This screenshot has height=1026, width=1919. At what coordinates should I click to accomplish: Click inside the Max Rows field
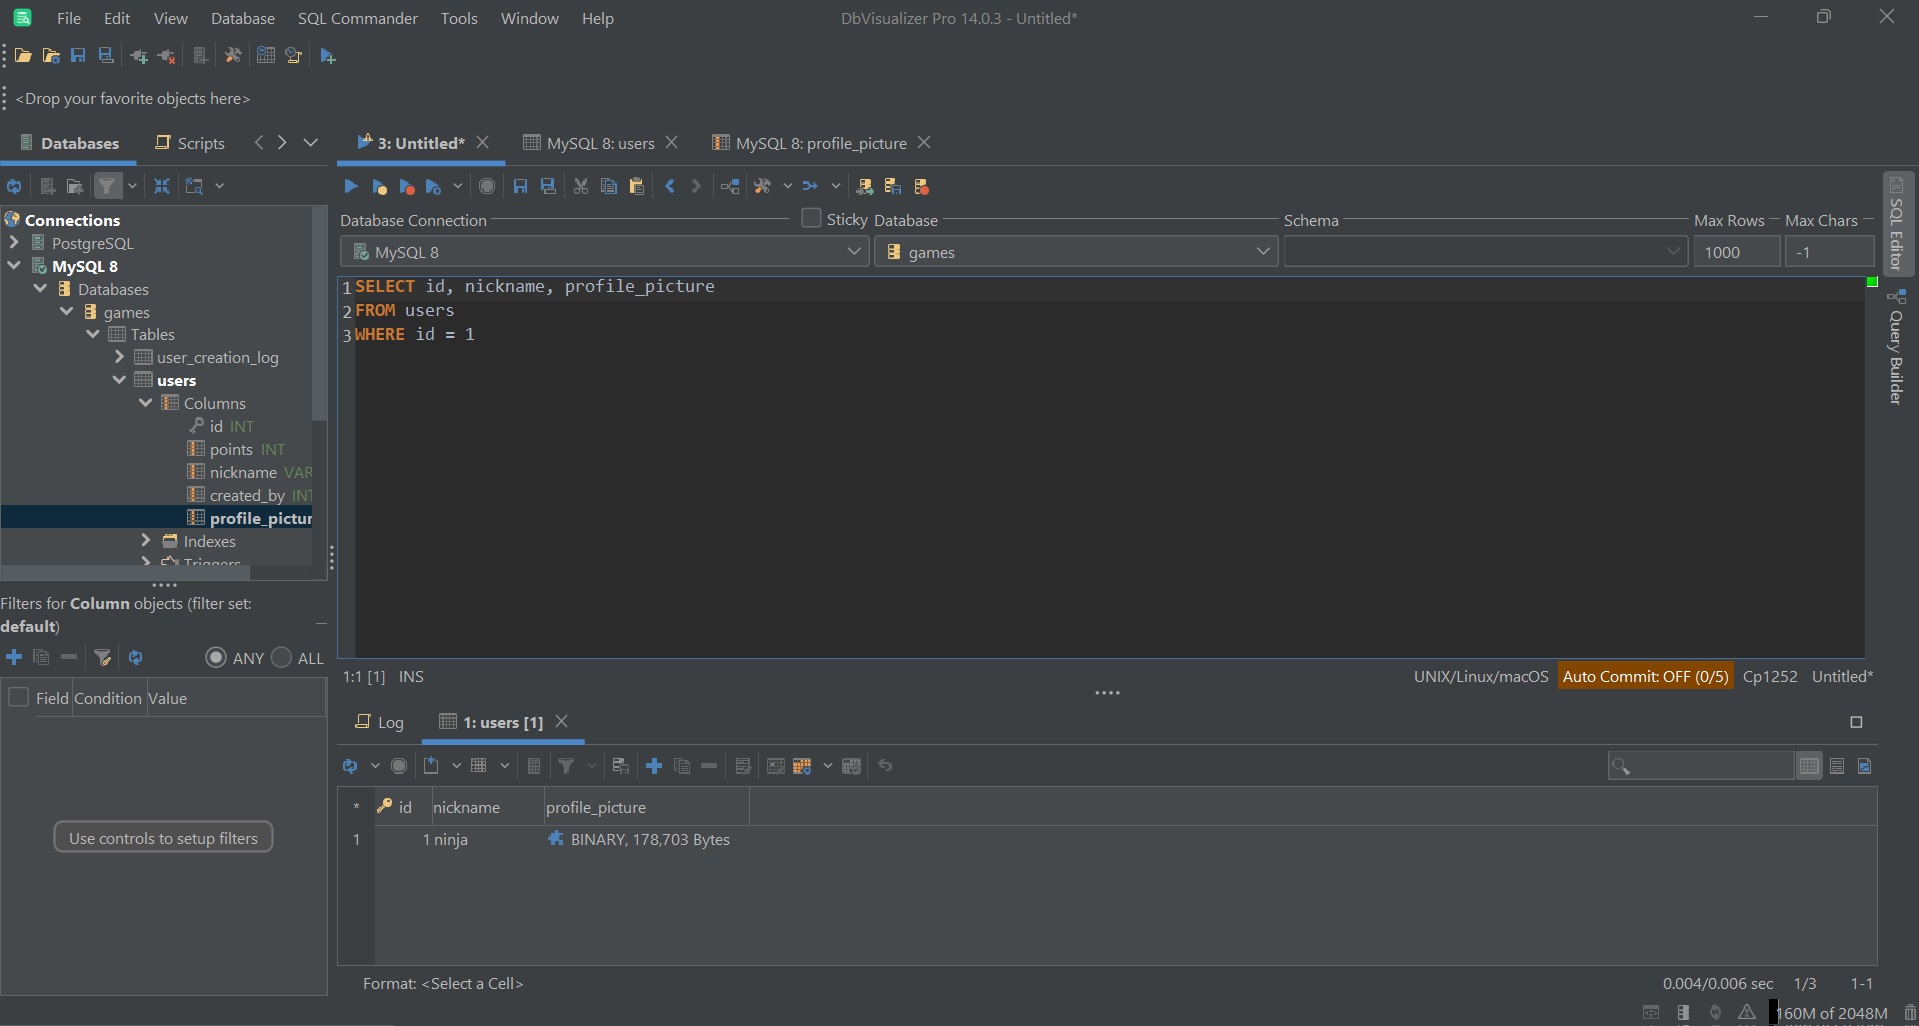[1735, 251]
